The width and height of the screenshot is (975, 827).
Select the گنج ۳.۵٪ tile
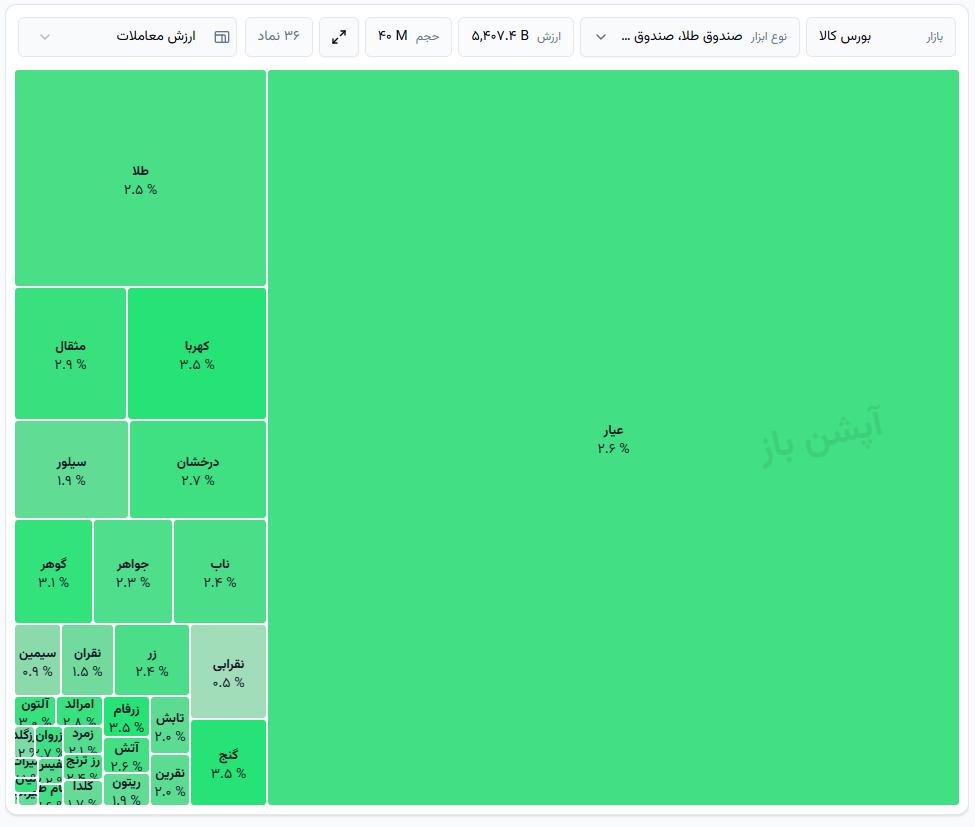tap(229, 762)
